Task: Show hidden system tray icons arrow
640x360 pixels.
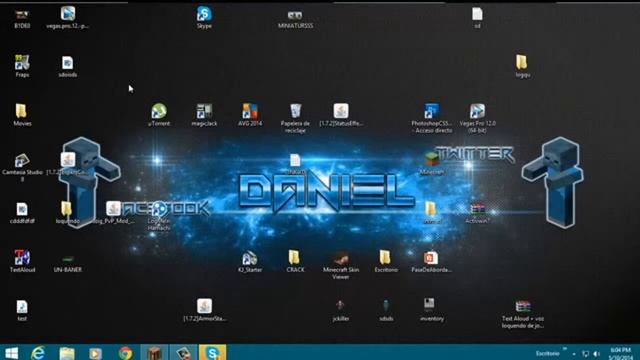Action: pos(574,354)
